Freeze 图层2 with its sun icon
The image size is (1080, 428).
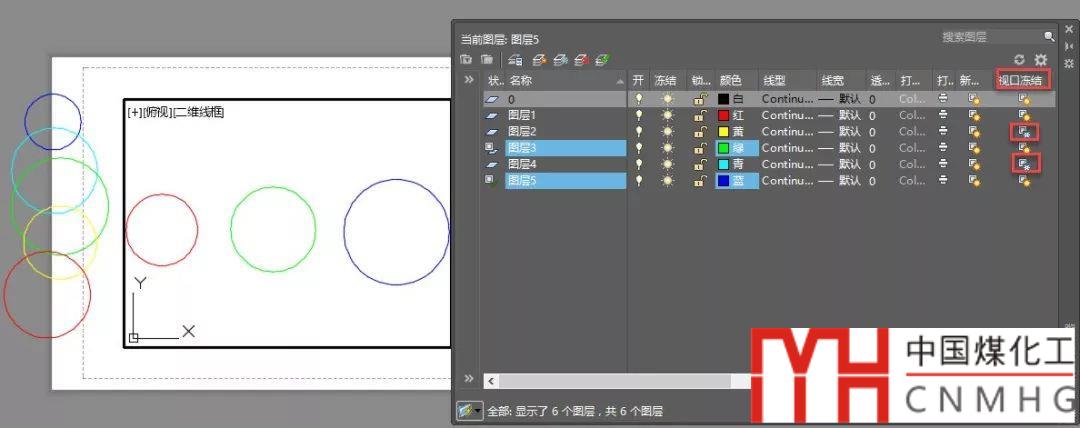pyautogui.click(x=667, y=132)
